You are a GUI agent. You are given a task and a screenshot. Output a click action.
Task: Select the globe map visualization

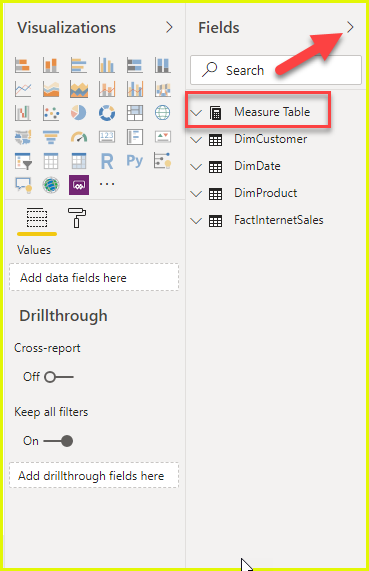[162, 113]
